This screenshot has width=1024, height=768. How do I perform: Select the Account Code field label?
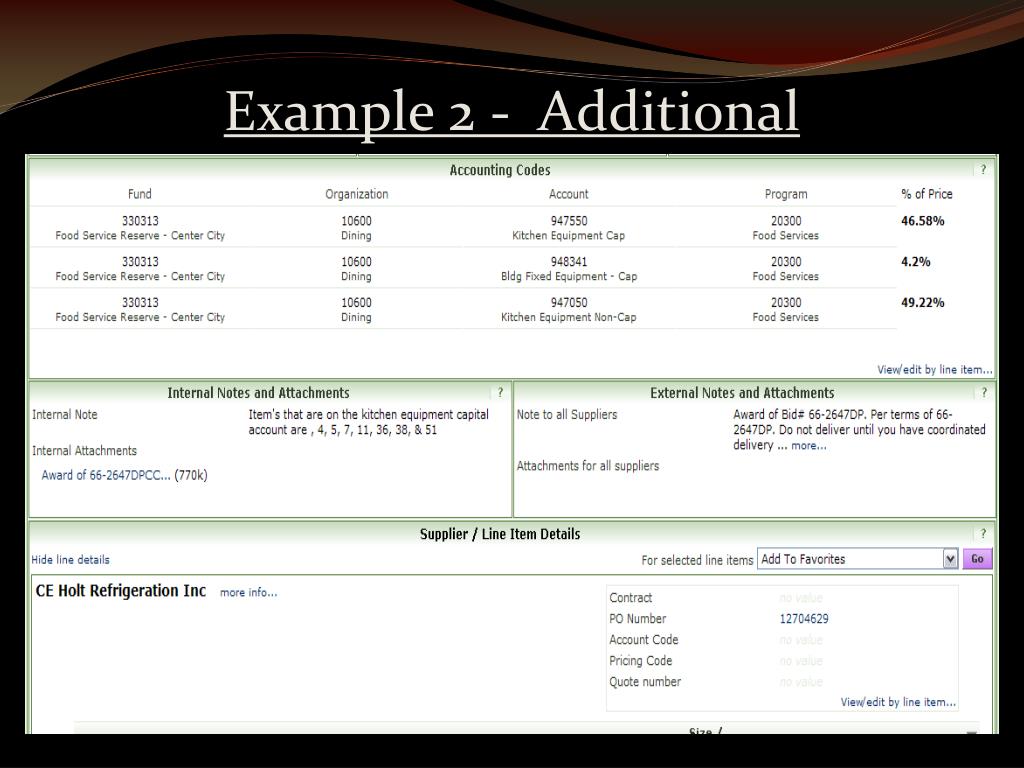[x=643, y=640]
